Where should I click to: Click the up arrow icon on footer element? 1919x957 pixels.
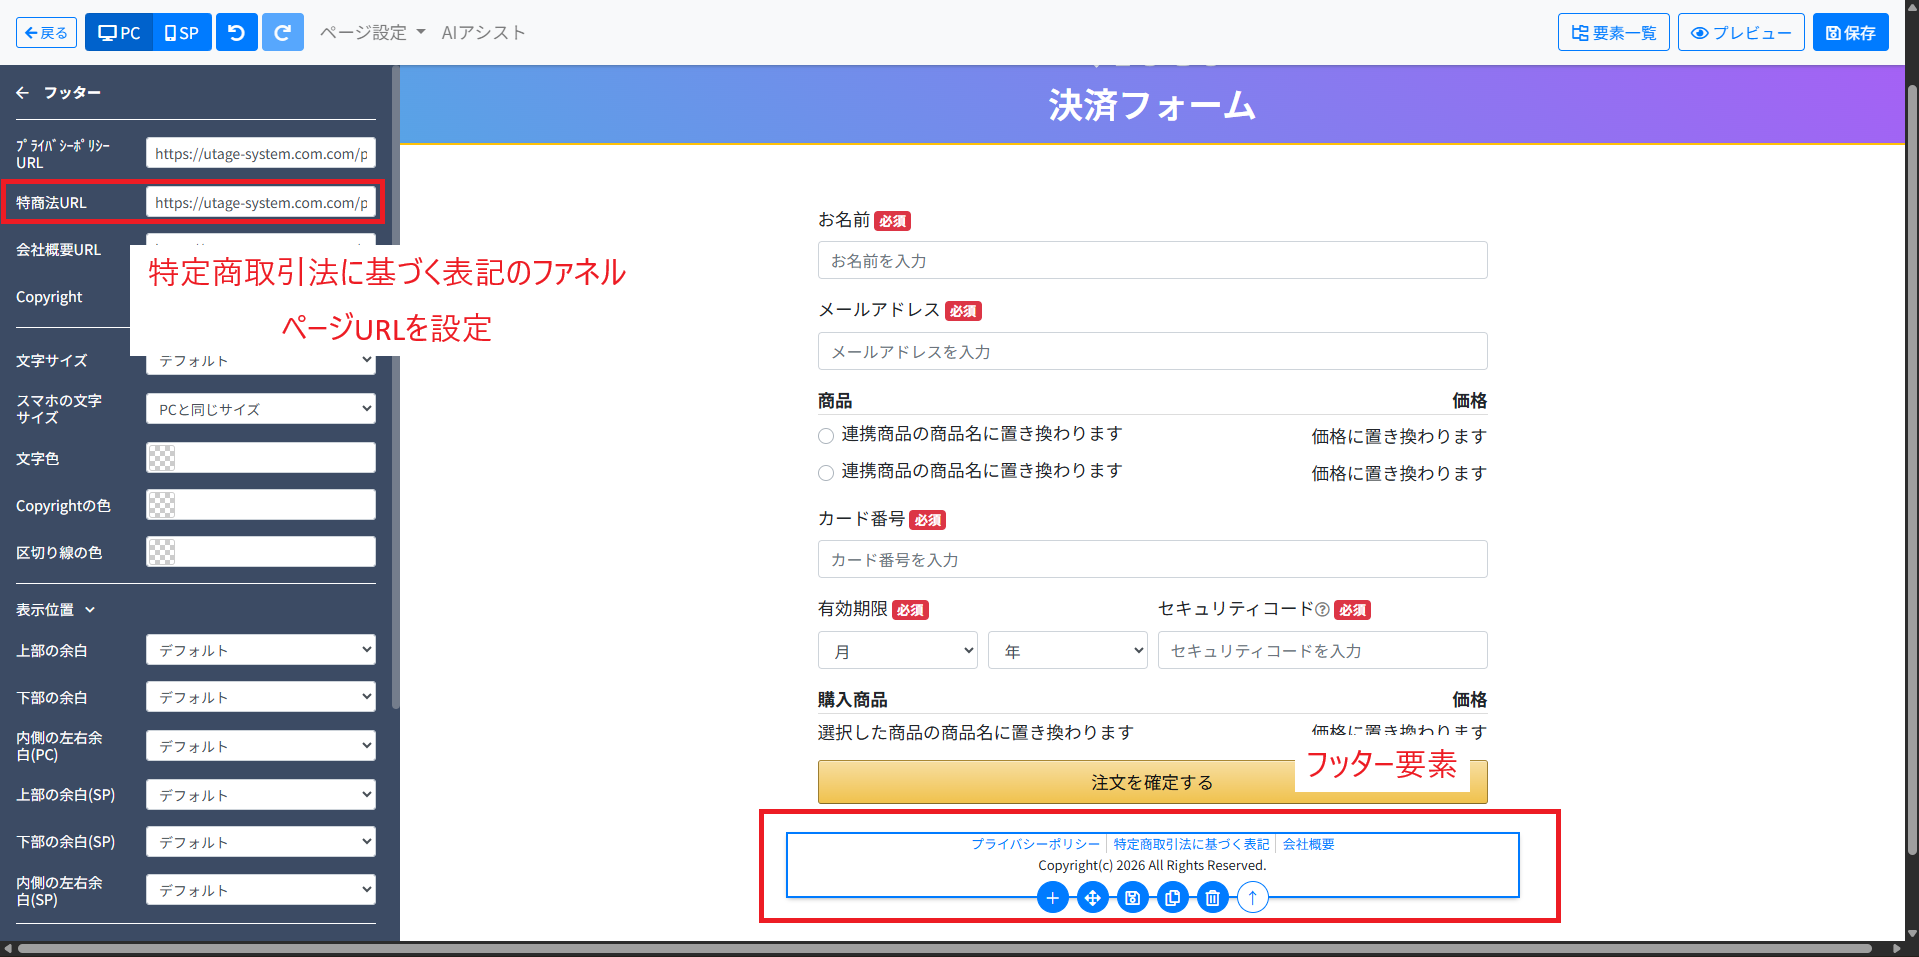coord(1252,898)
